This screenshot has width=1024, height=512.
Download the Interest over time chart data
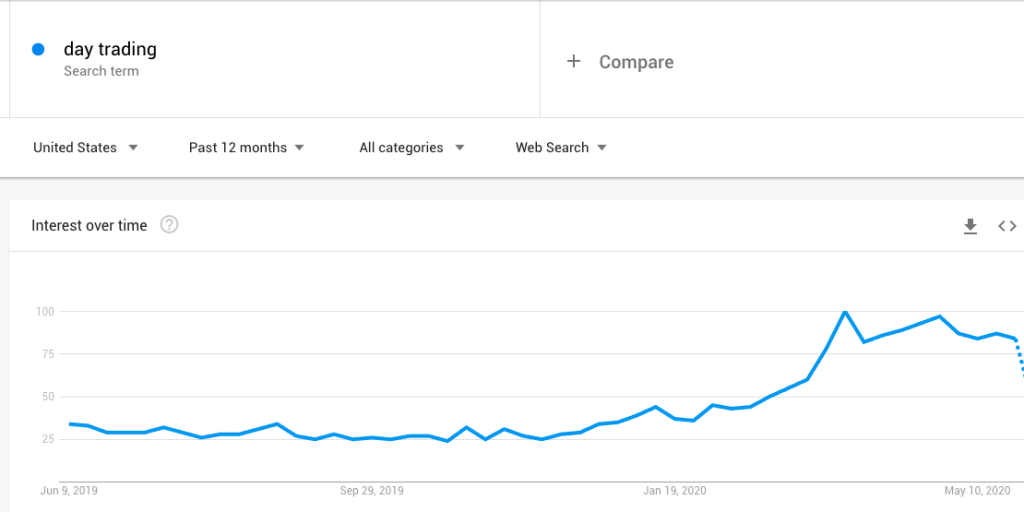pos(970,226)
